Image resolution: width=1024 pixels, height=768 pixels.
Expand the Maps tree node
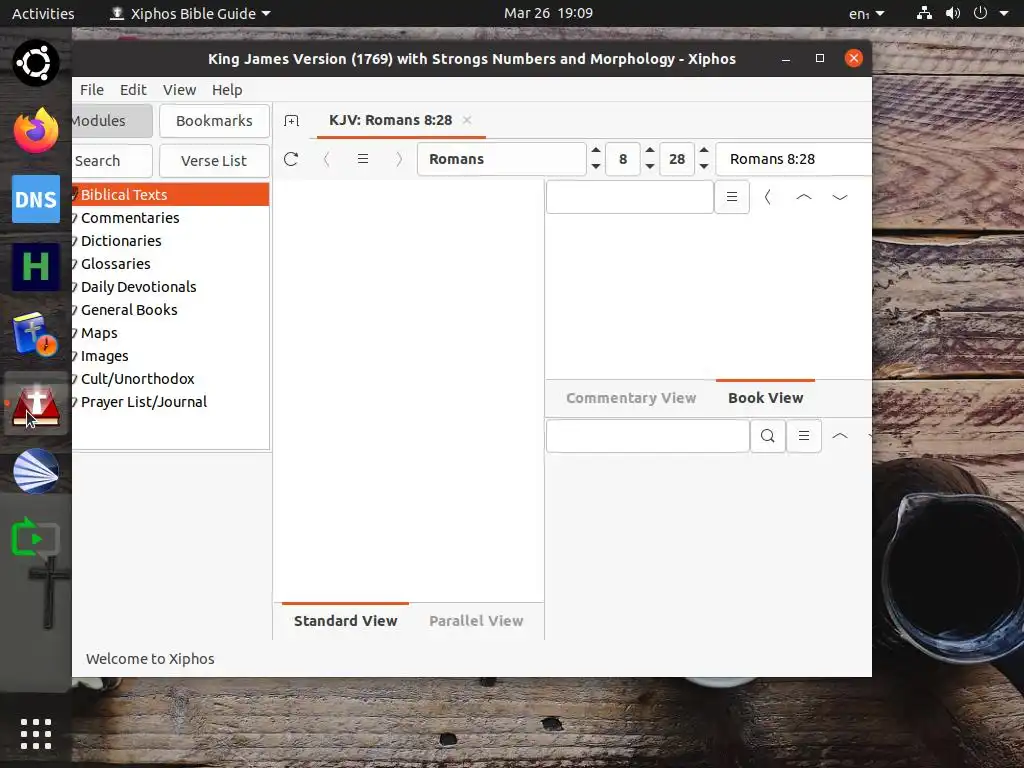point(74,333)
